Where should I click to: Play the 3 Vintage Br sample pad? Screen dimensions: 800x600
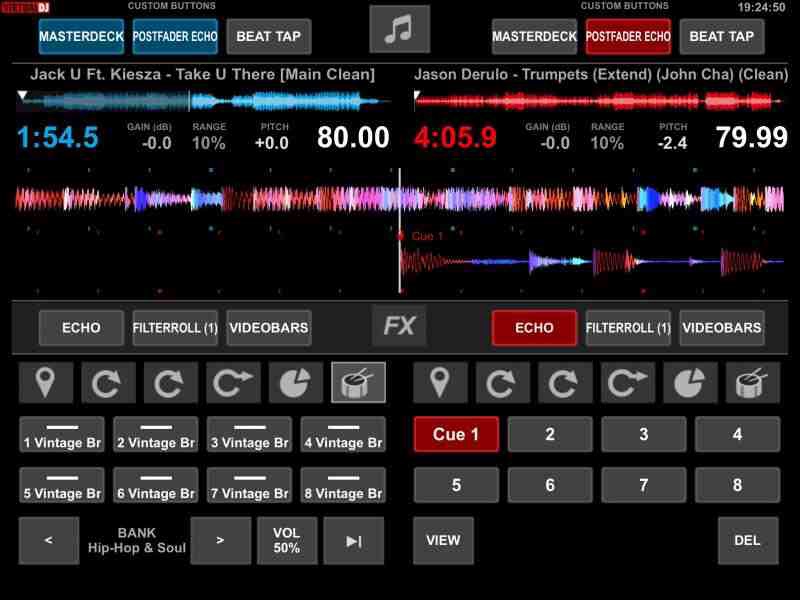(x=249, y=435)
